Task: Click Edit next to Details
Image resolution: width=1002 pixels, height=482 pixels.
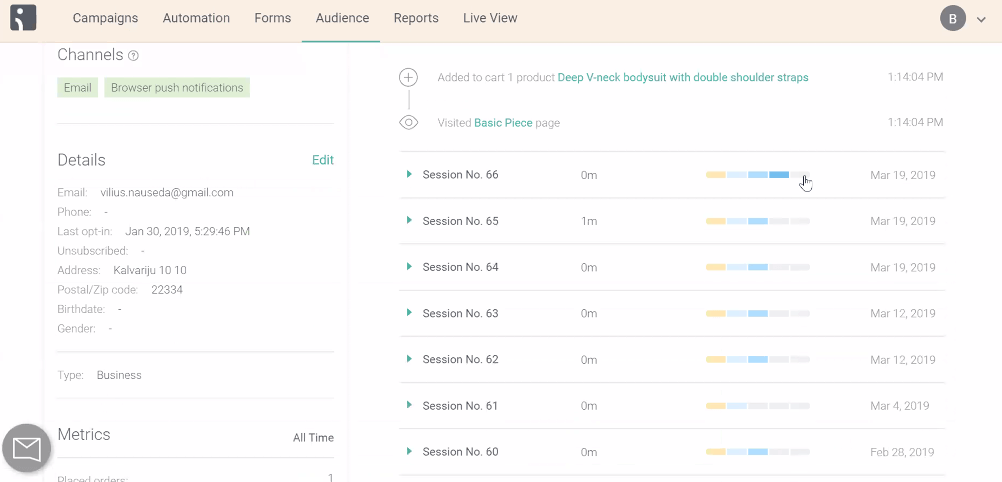Action: pos(322,160)
